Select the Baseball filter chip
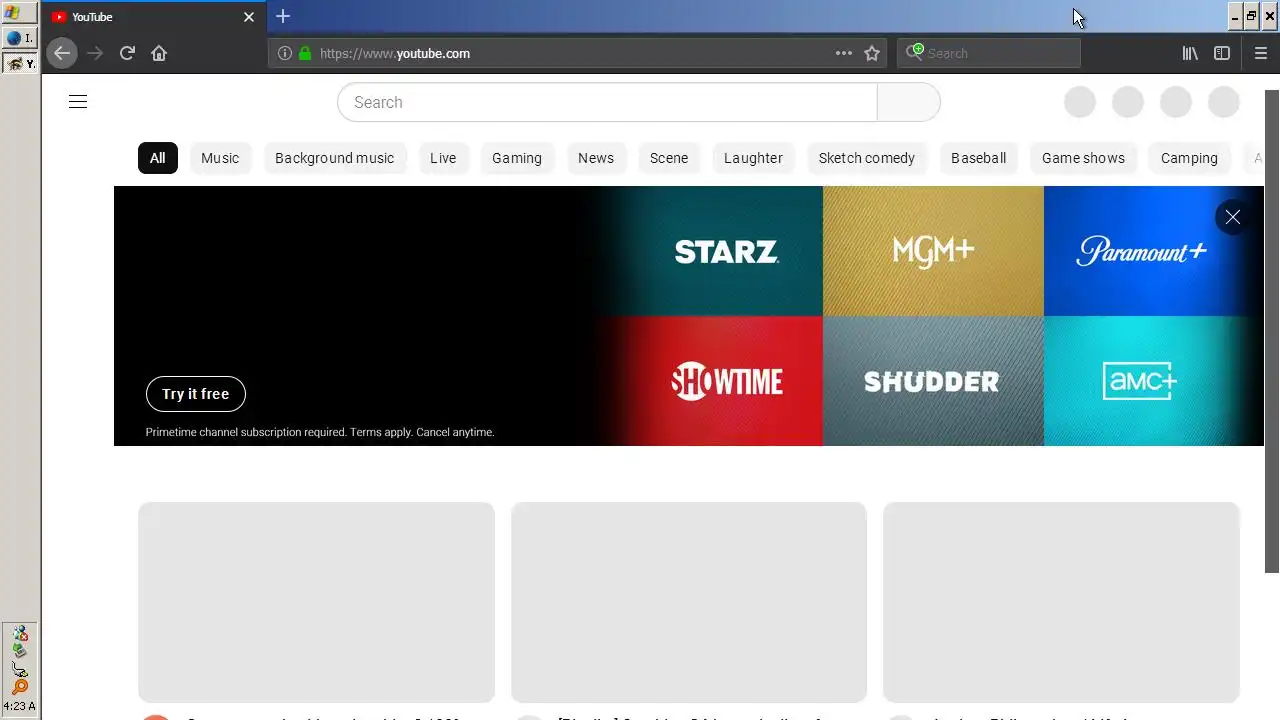The width and height of the screenshot is (1280, 720). click(978, 158)
